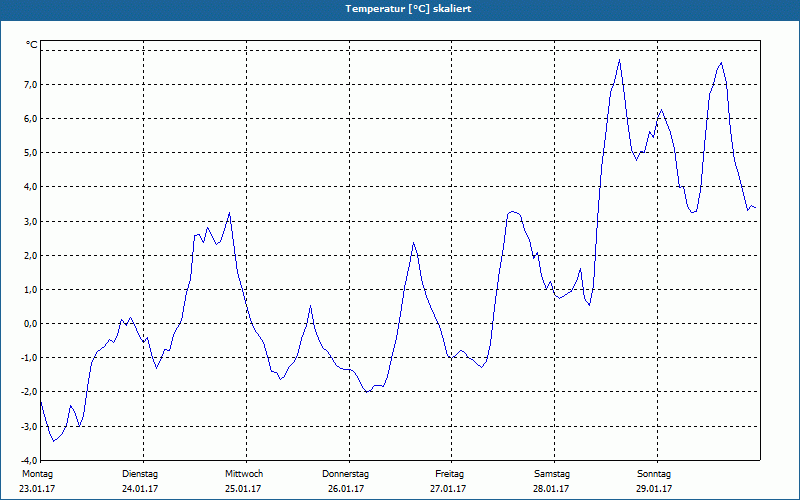This screenshot has height=500, width=800.
Task: Click the date 27.01.17
Action: [x=448, y=489]
